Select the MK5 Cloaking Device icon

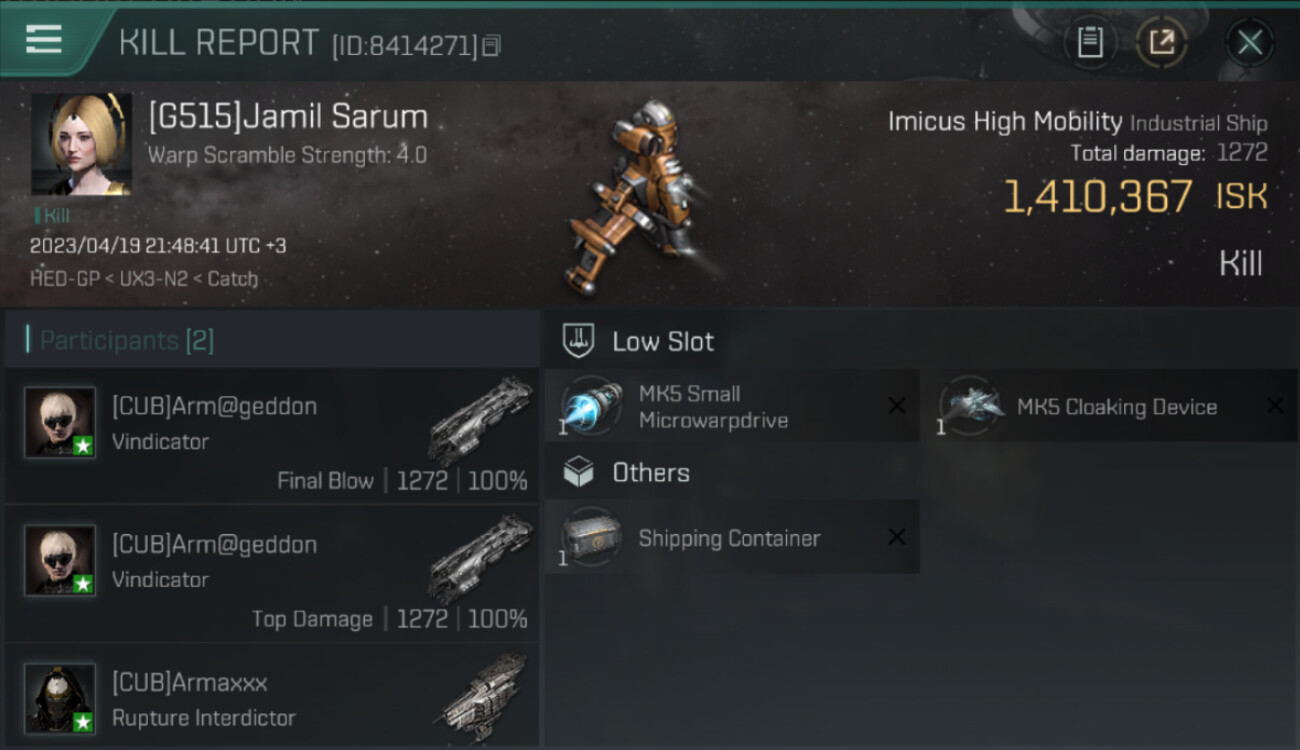[970, 406]
